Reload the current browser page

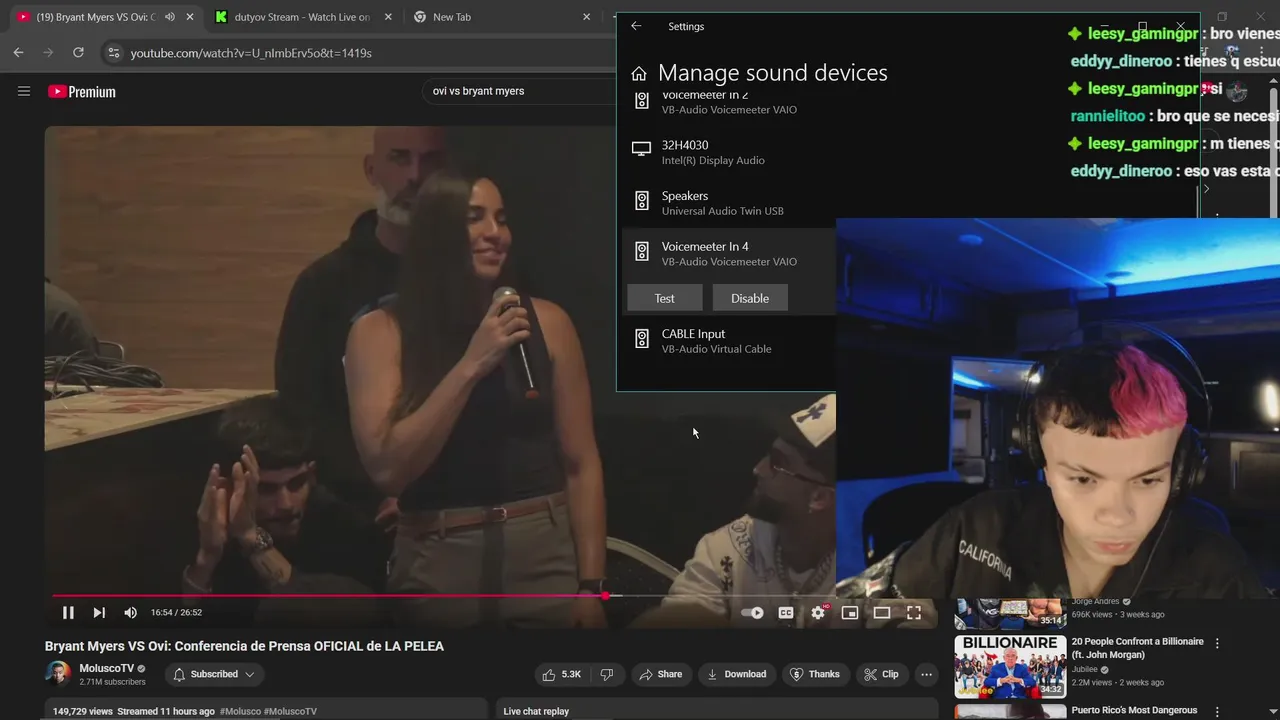click(x=78, y=52)
